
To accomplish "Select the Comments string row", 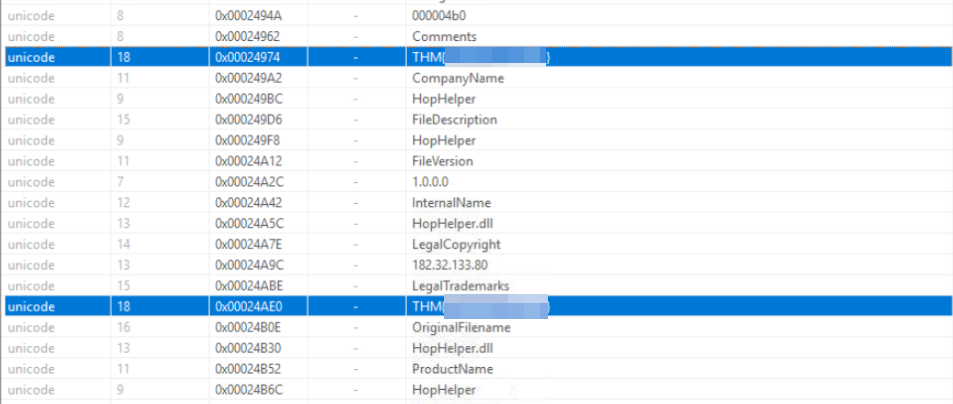I will [x=443, y=37].
